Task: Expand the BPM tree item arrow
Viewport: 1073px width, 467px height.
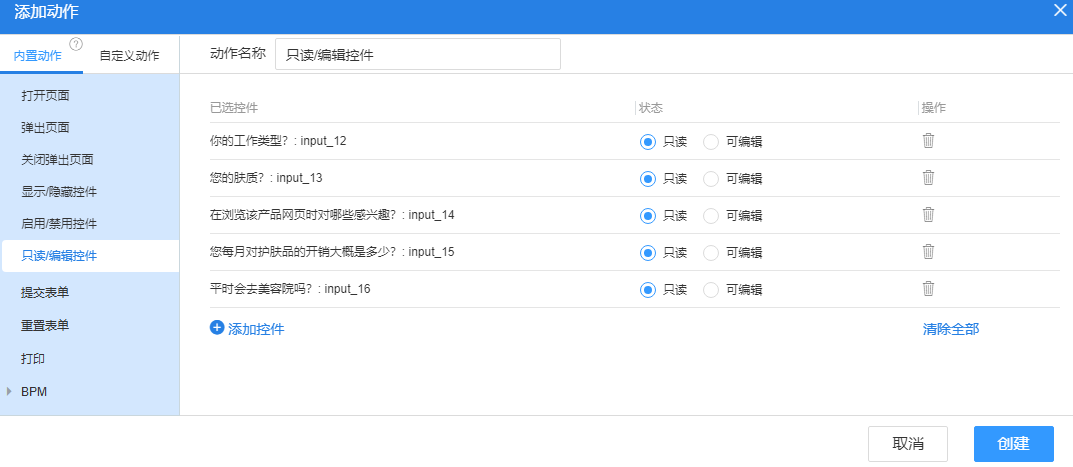Action: pos(9,392)
